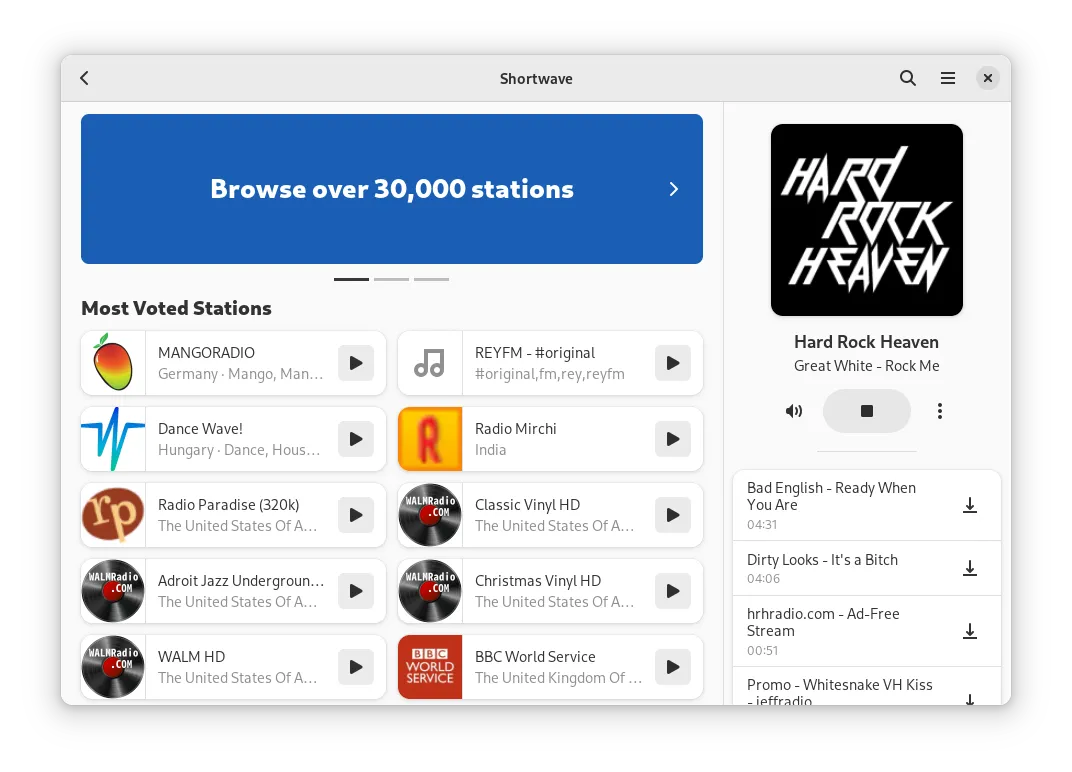Start playing Radio Mirchi

(x=672, y=439)
